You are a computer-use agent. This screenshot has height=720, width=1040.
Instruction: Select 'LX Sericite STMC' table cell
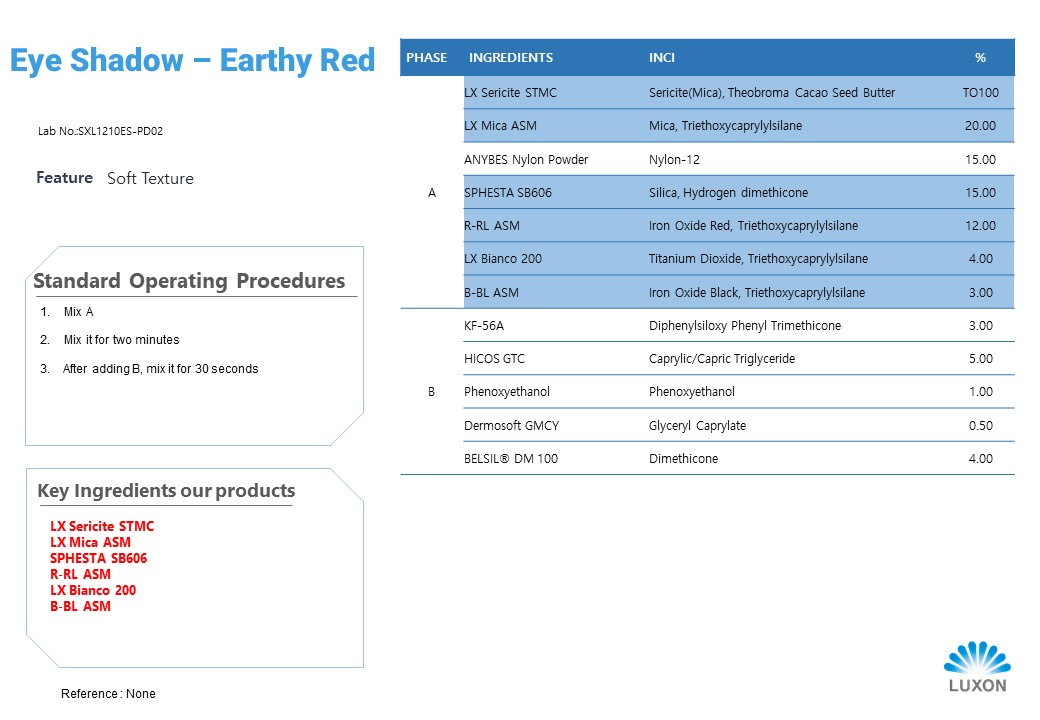click(x=510, y=93)
